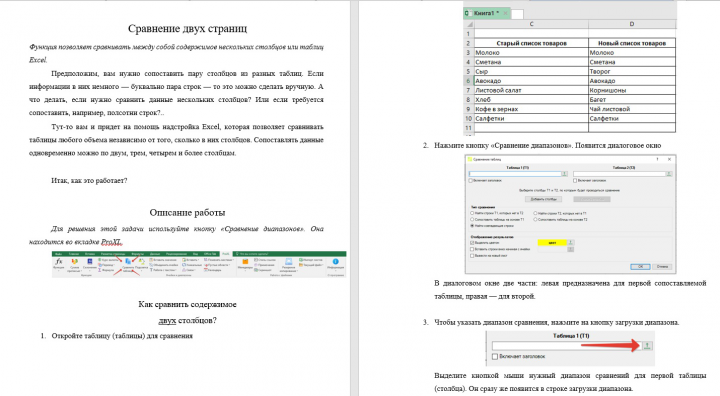Click cell 'Салфетки' in column D
720x396 pixels.
click(632, 119)
